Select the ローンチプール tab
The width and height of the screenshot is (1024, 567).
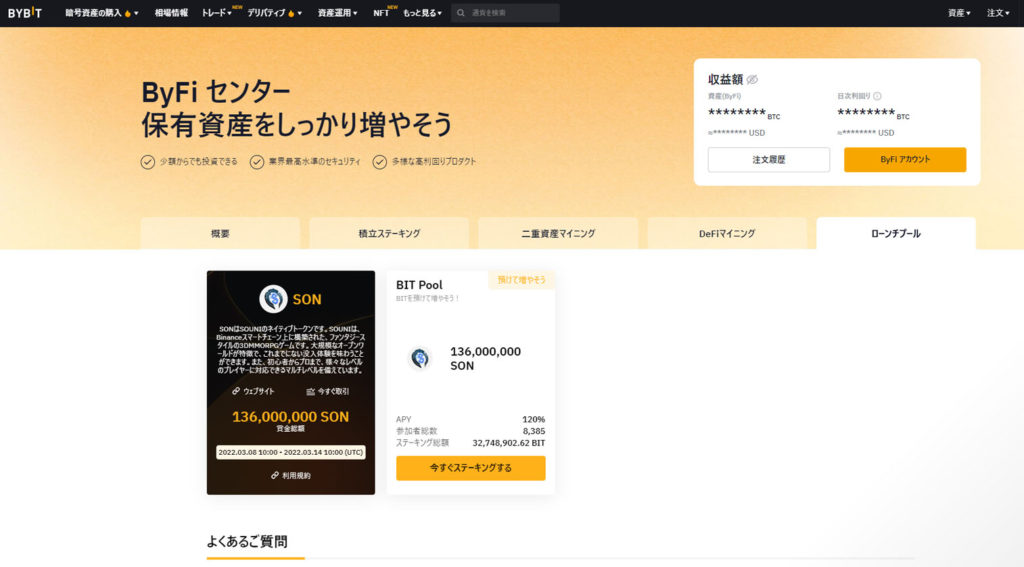[x=896, y=233]
